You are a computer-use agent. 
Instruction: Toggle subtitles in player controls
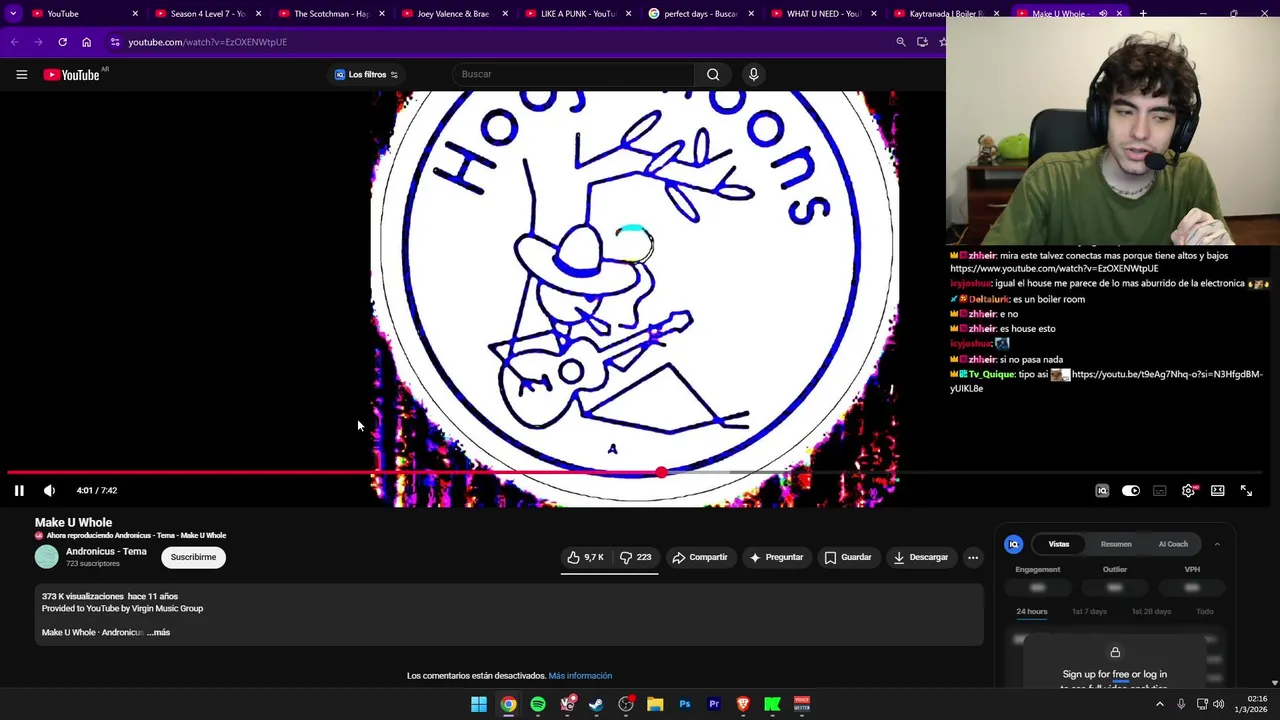coord(1160,490)
